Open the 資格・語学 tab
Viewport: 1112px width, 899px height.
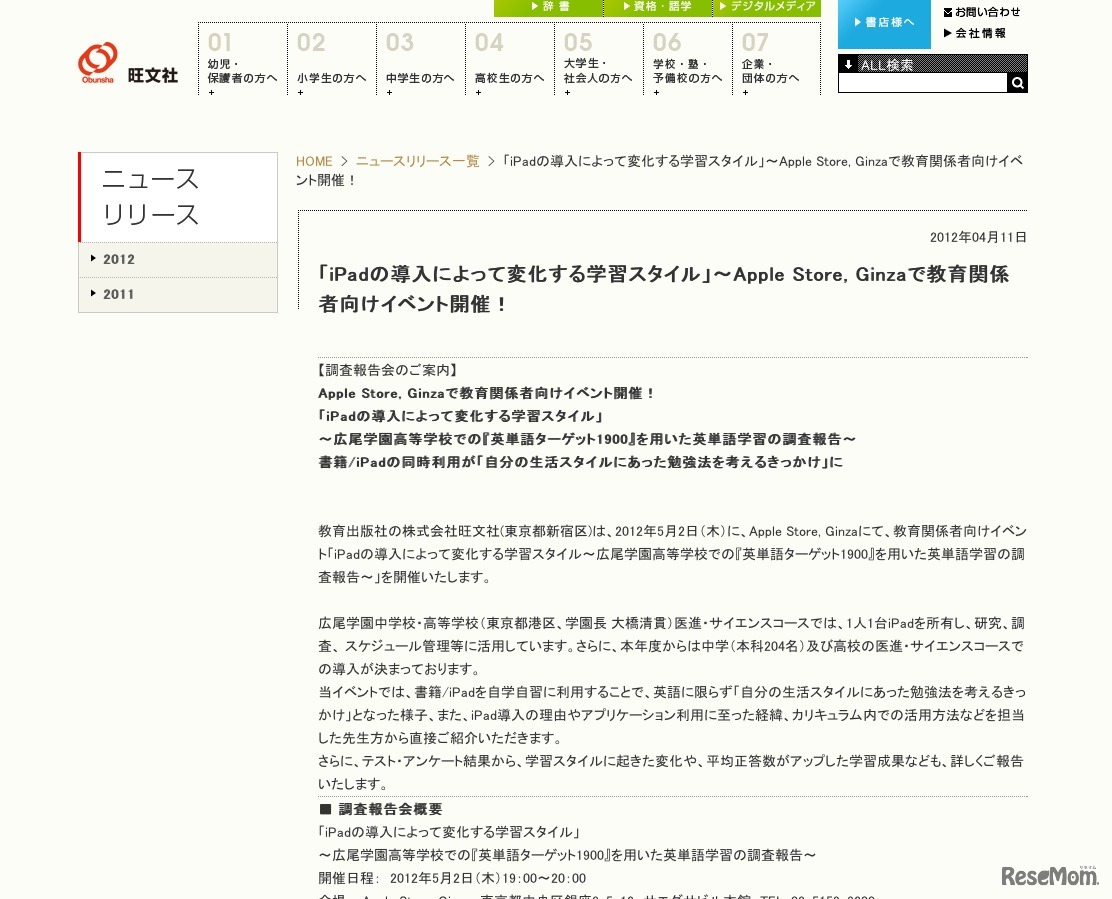657,7
